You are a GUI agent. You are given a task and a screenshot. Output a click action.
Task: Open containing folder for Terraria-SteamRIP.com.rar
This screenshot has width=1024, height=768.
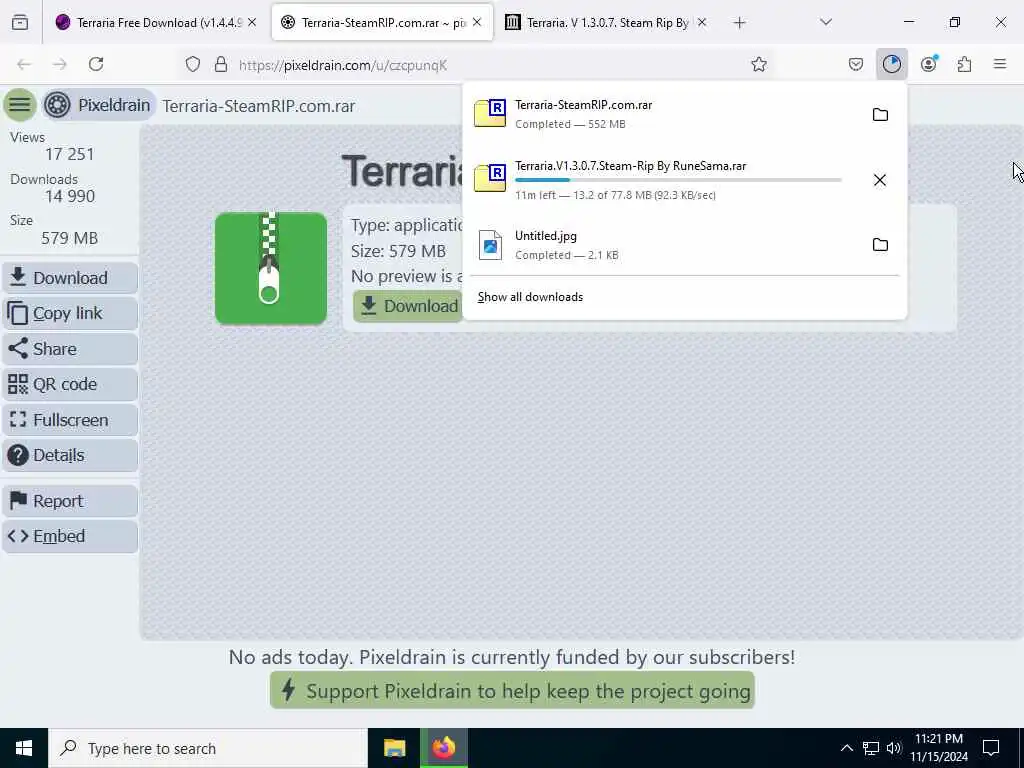[880, 115]
